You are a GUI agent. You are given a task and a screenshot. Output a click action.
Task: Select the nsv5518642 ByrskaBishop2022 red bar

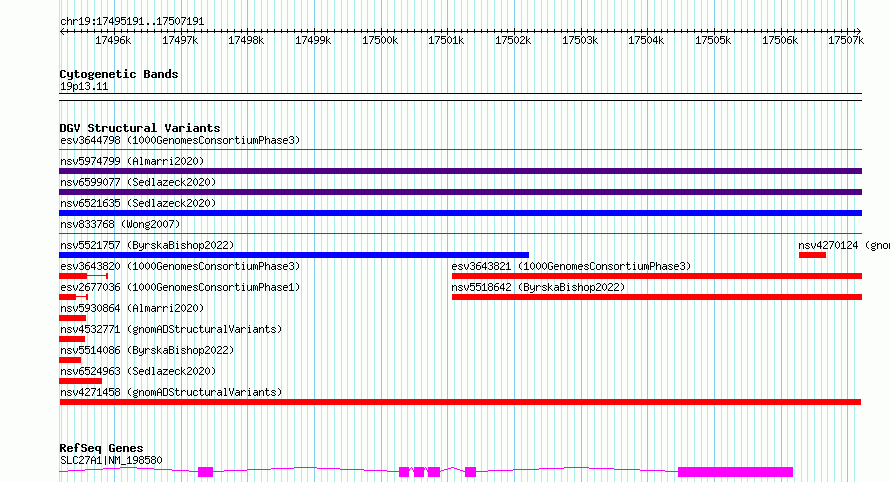tap(657, 297)
